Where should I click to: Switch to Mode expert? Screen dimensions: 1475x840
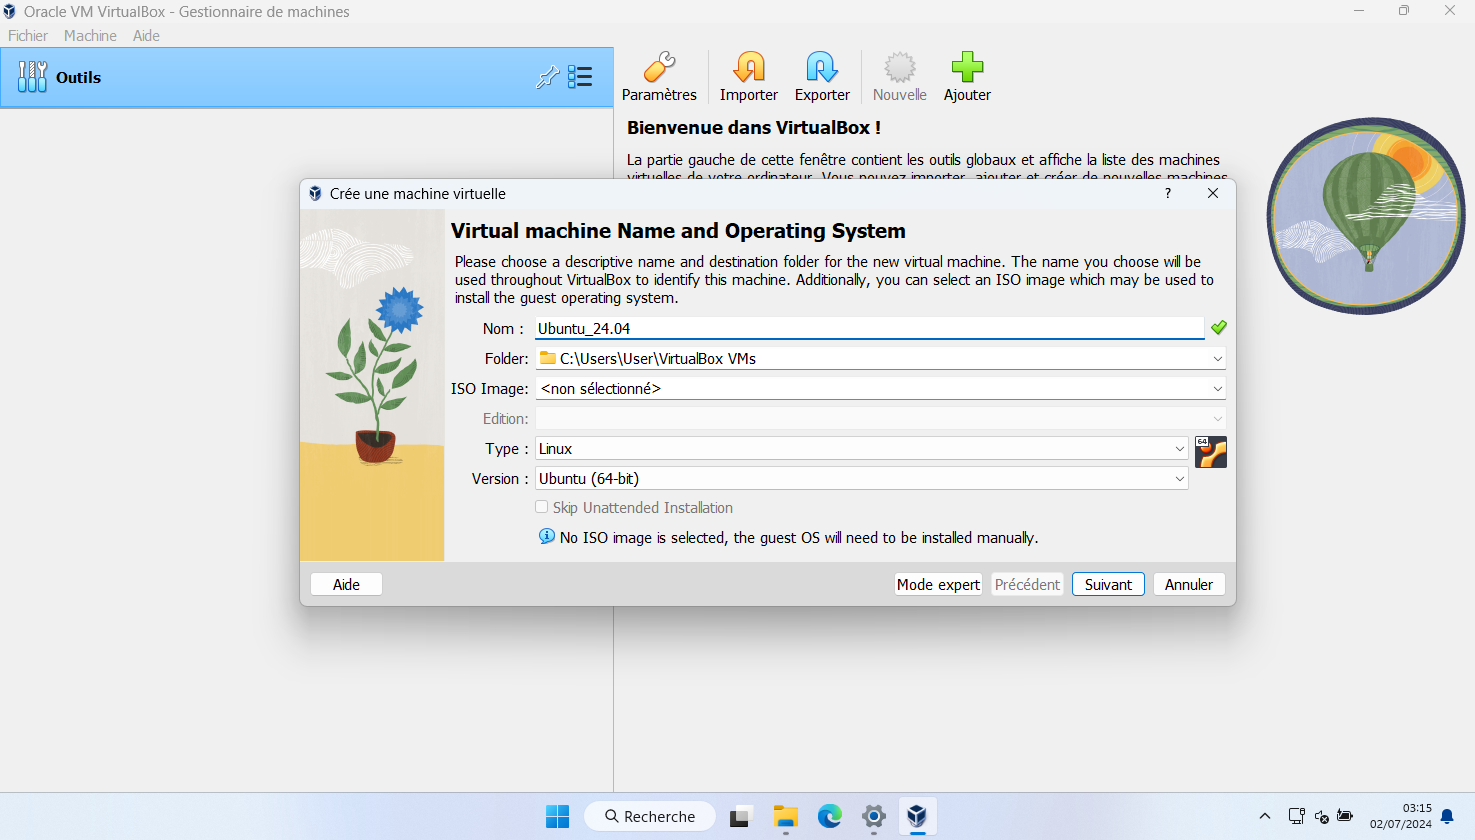pyautogui.click(x=938, y=584)
